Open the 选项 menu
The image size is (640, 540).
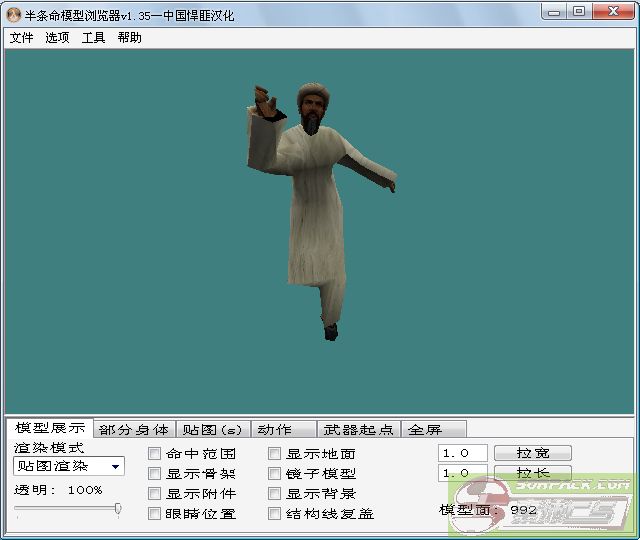pyautogui.click(x=57, y=38)
